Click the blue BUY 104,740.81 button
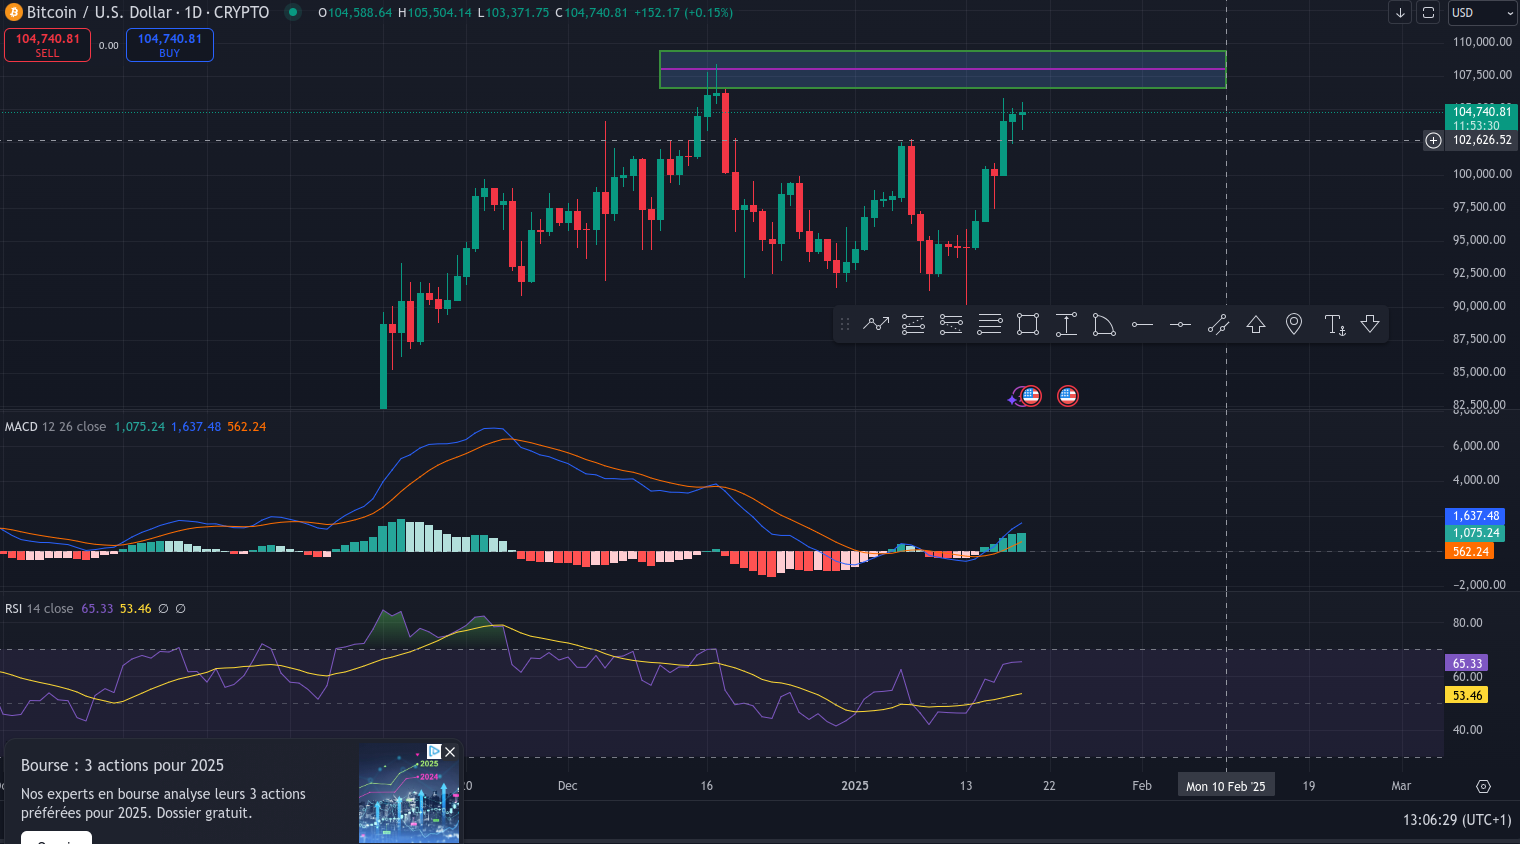 point(169,45)
